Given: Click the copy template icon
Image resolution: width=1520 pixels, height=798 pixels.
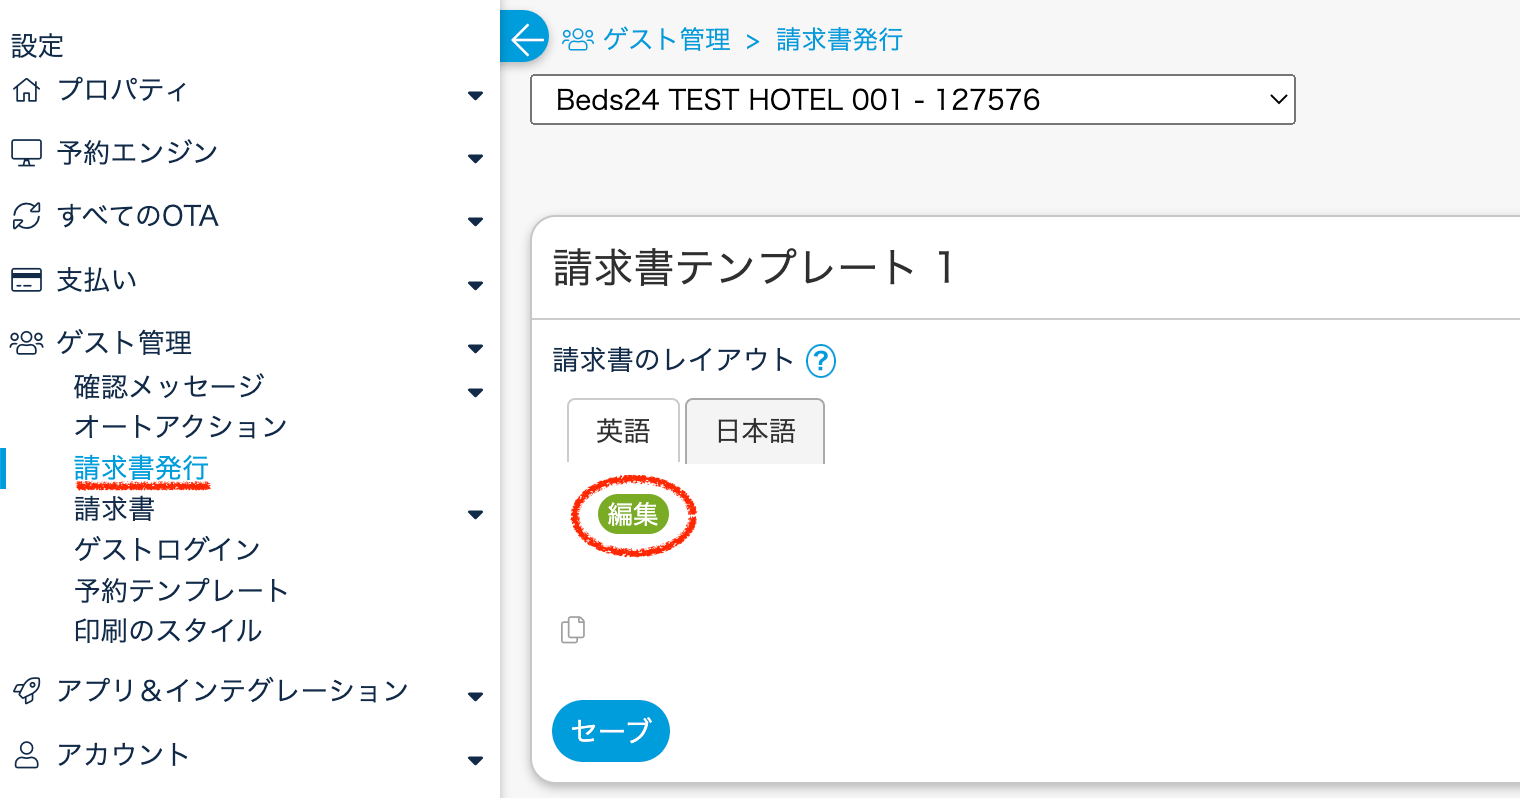Looking at the screenshot, I should (x=573, y=629).
